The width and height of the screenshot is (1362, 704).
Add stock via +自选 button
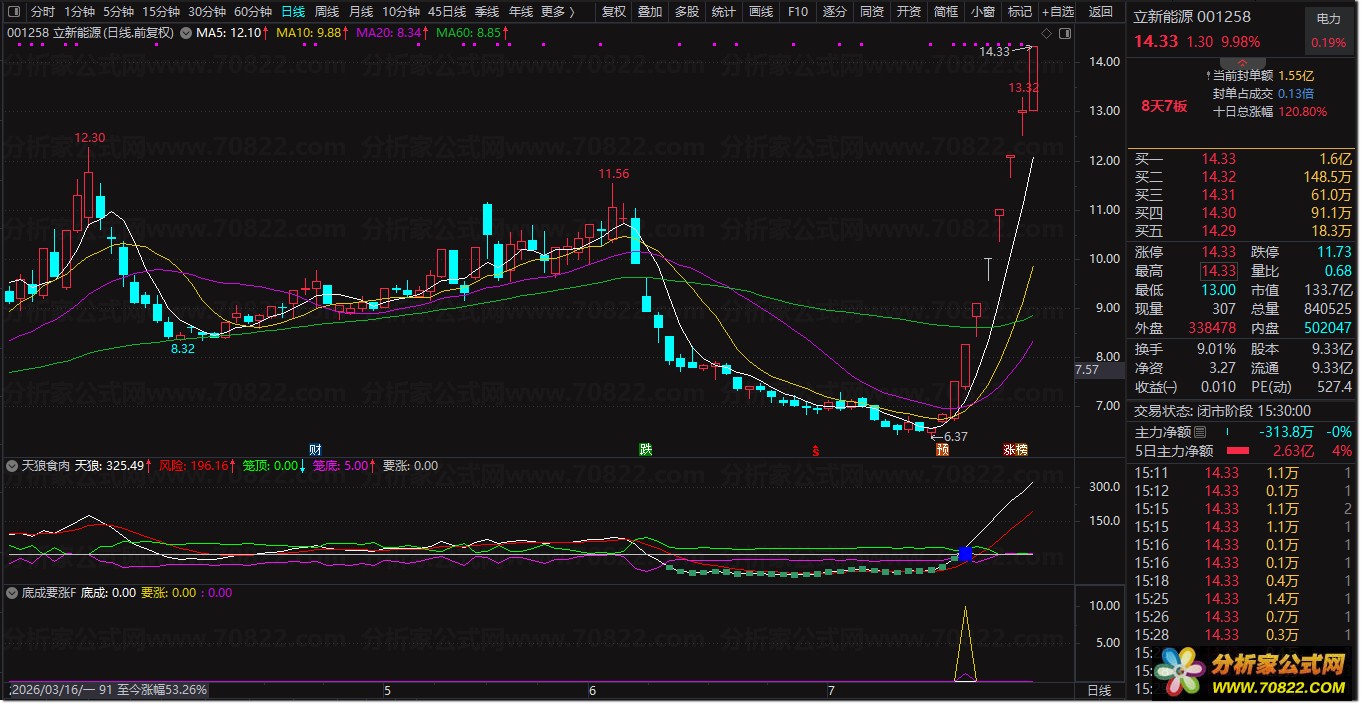(1058, 13)
